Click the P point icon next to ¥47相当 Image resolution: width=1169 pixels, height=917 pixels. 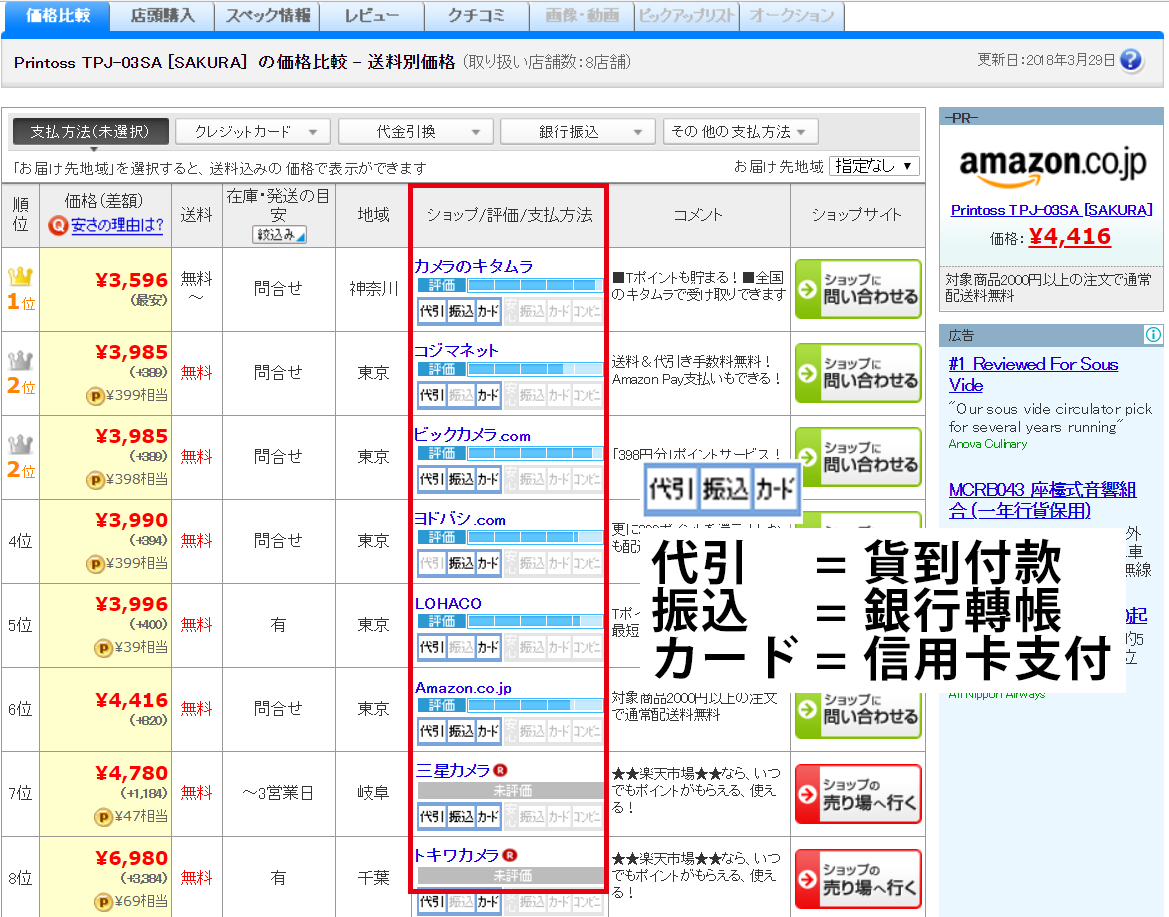pyautogui.click(x=103, y=817)
